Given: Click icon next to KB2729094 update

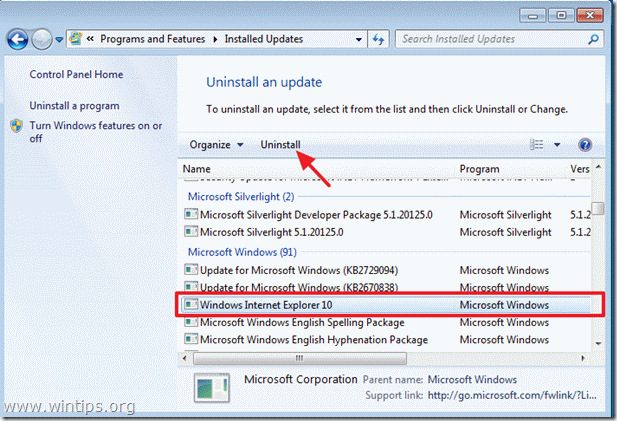Looking at the screenshot, I should click(191, 270).
